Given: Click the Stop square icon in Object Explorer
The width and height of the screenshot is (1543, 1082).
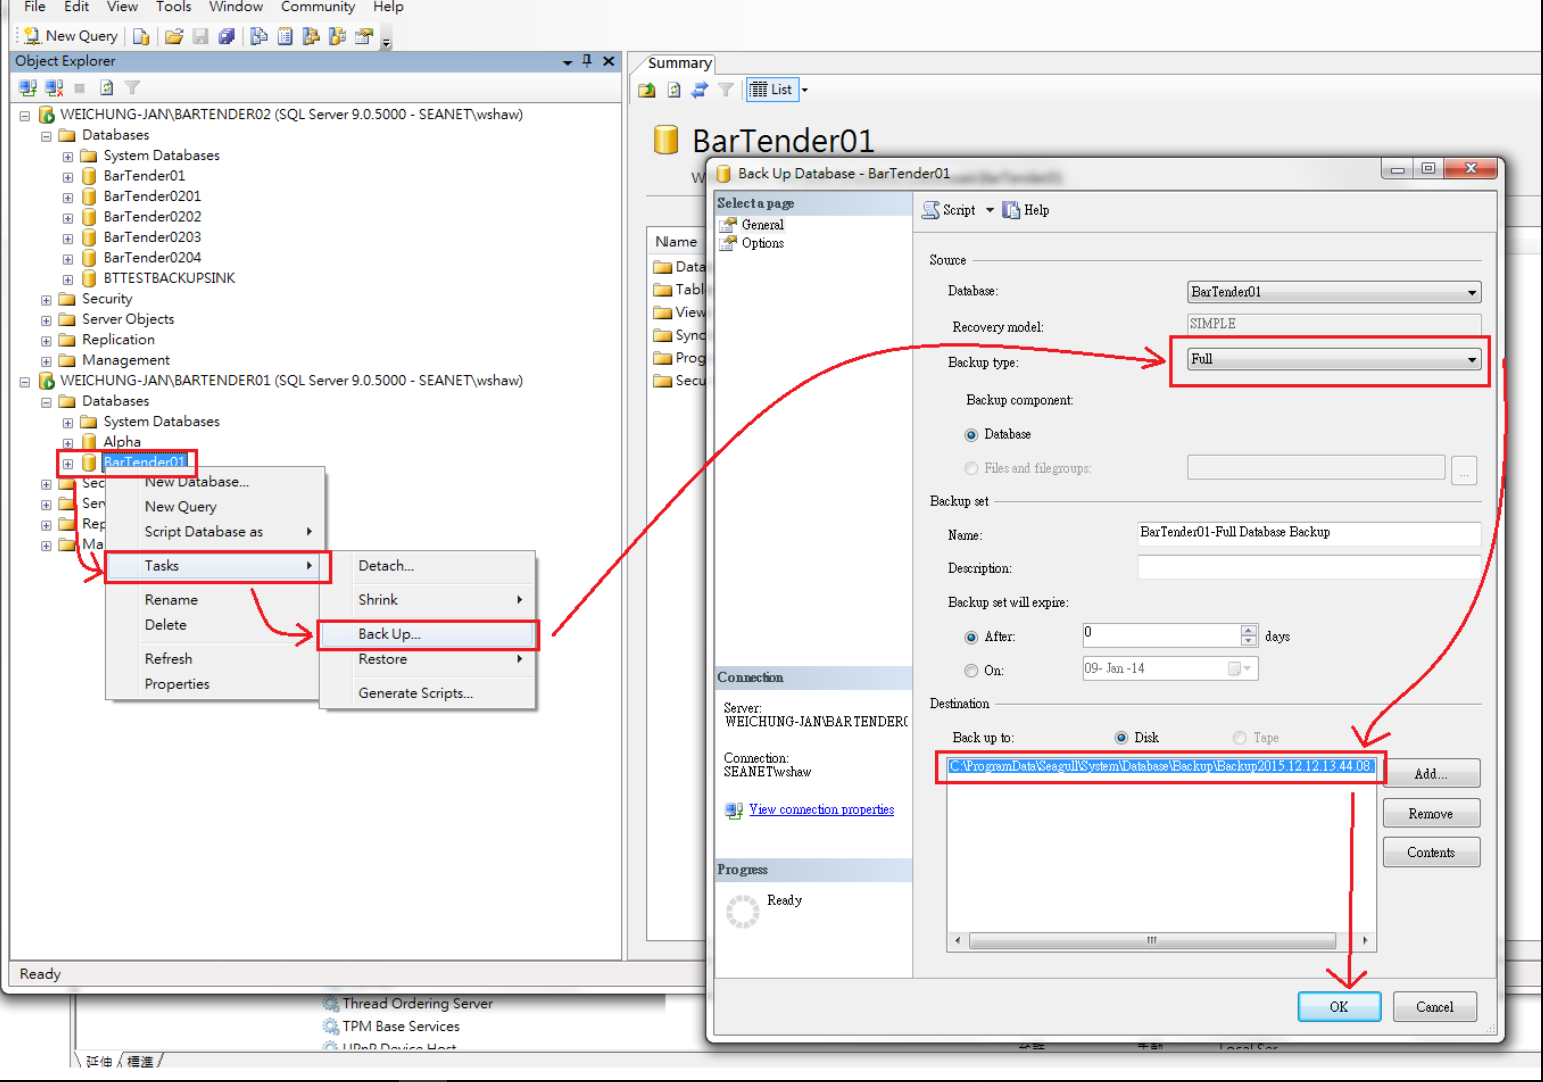Looking at the screenshot, I should (x=80, y=88).
